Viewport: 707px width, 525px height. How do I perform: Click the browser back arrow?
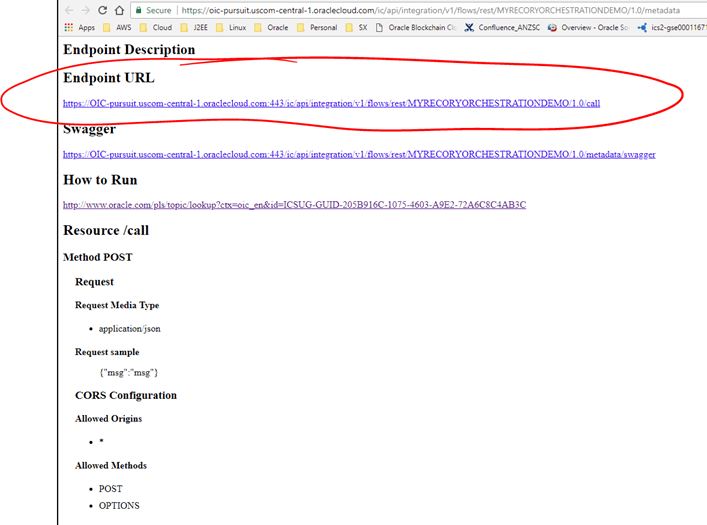[x=68, y=10]
